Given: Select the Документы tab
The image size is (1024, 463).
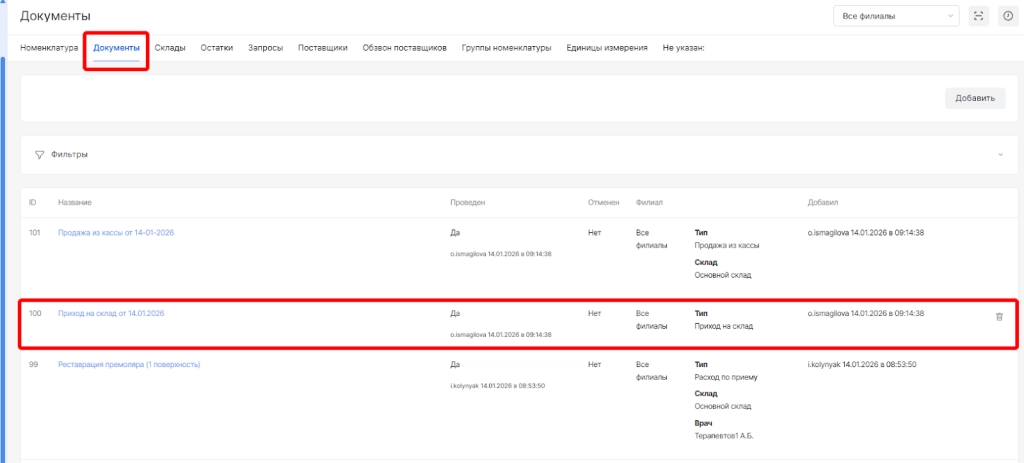Looking at the screenshot, I should coord(116,48).
